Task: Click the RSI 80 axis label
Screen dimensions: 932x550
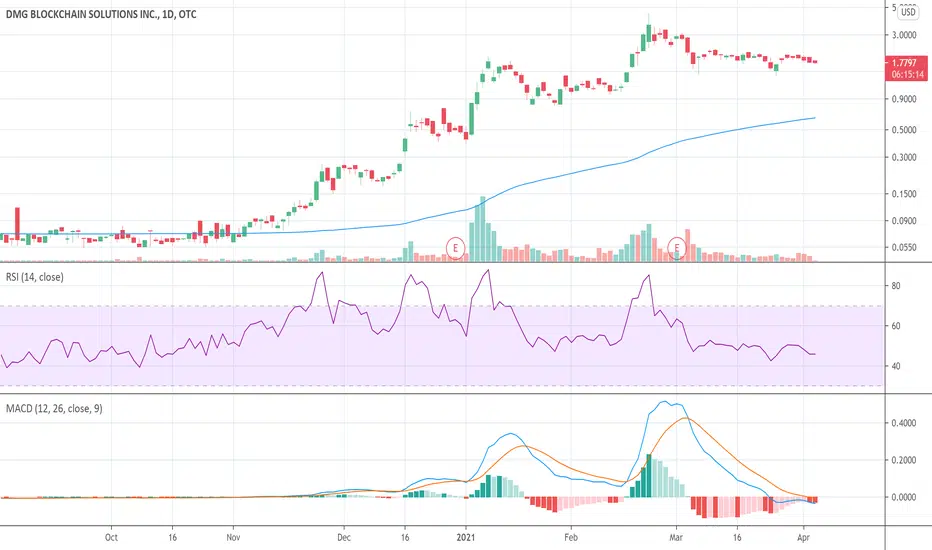Action: 896,286
